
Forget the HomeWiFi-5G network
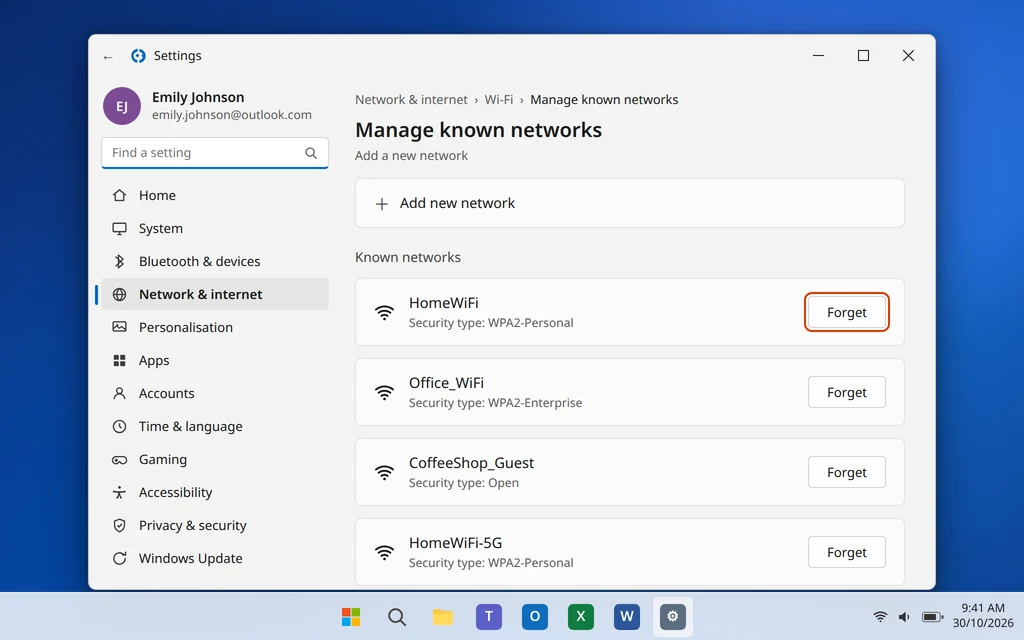point(846,552)
